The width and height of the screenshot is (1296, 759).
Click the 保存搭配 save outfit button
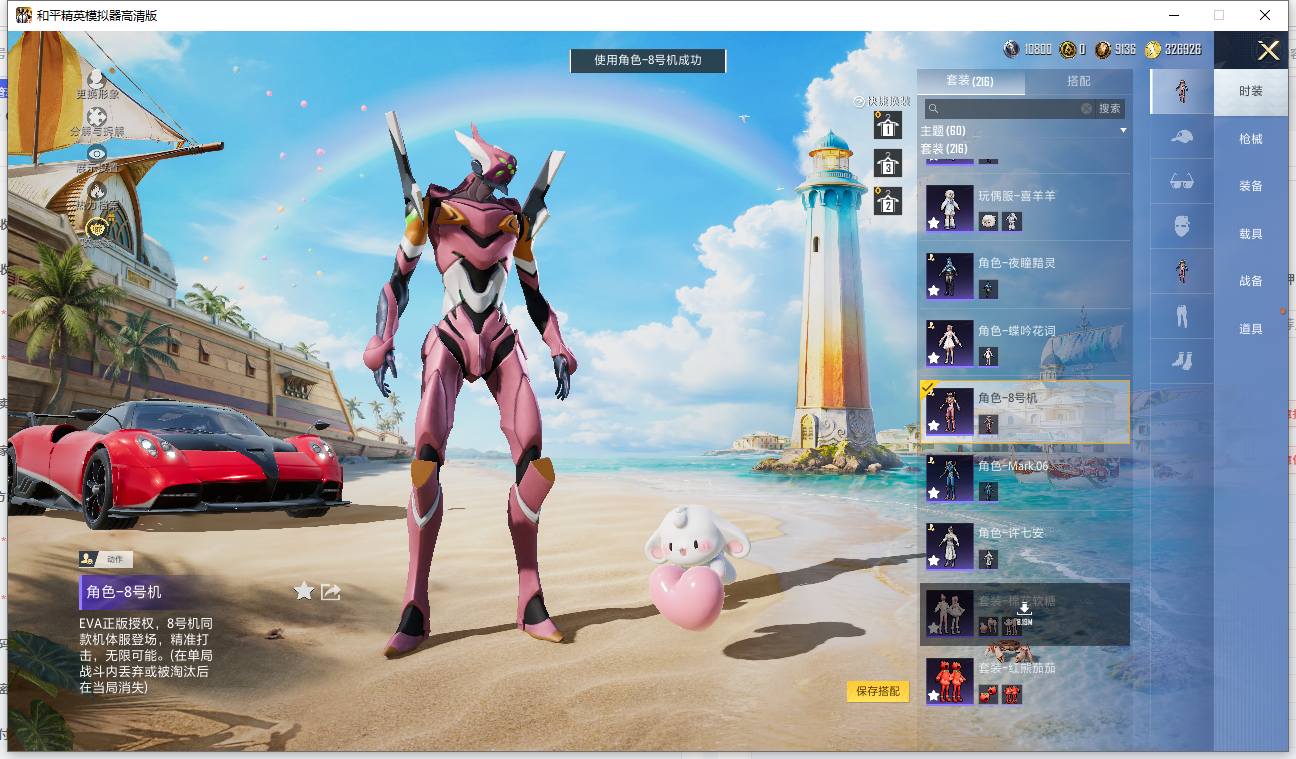tap(878, 691)
